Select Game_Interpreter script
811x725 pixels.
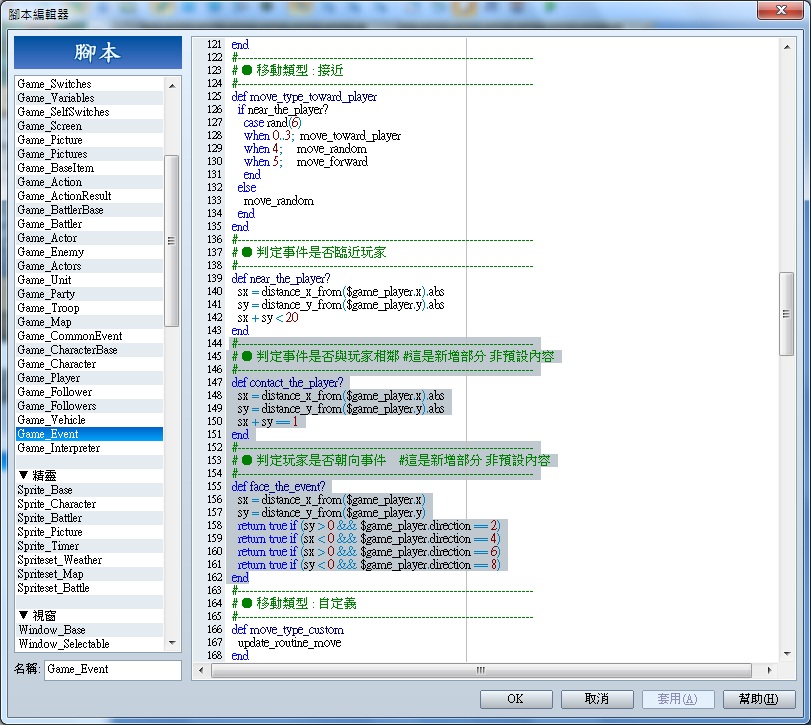[x=89, y=448]
